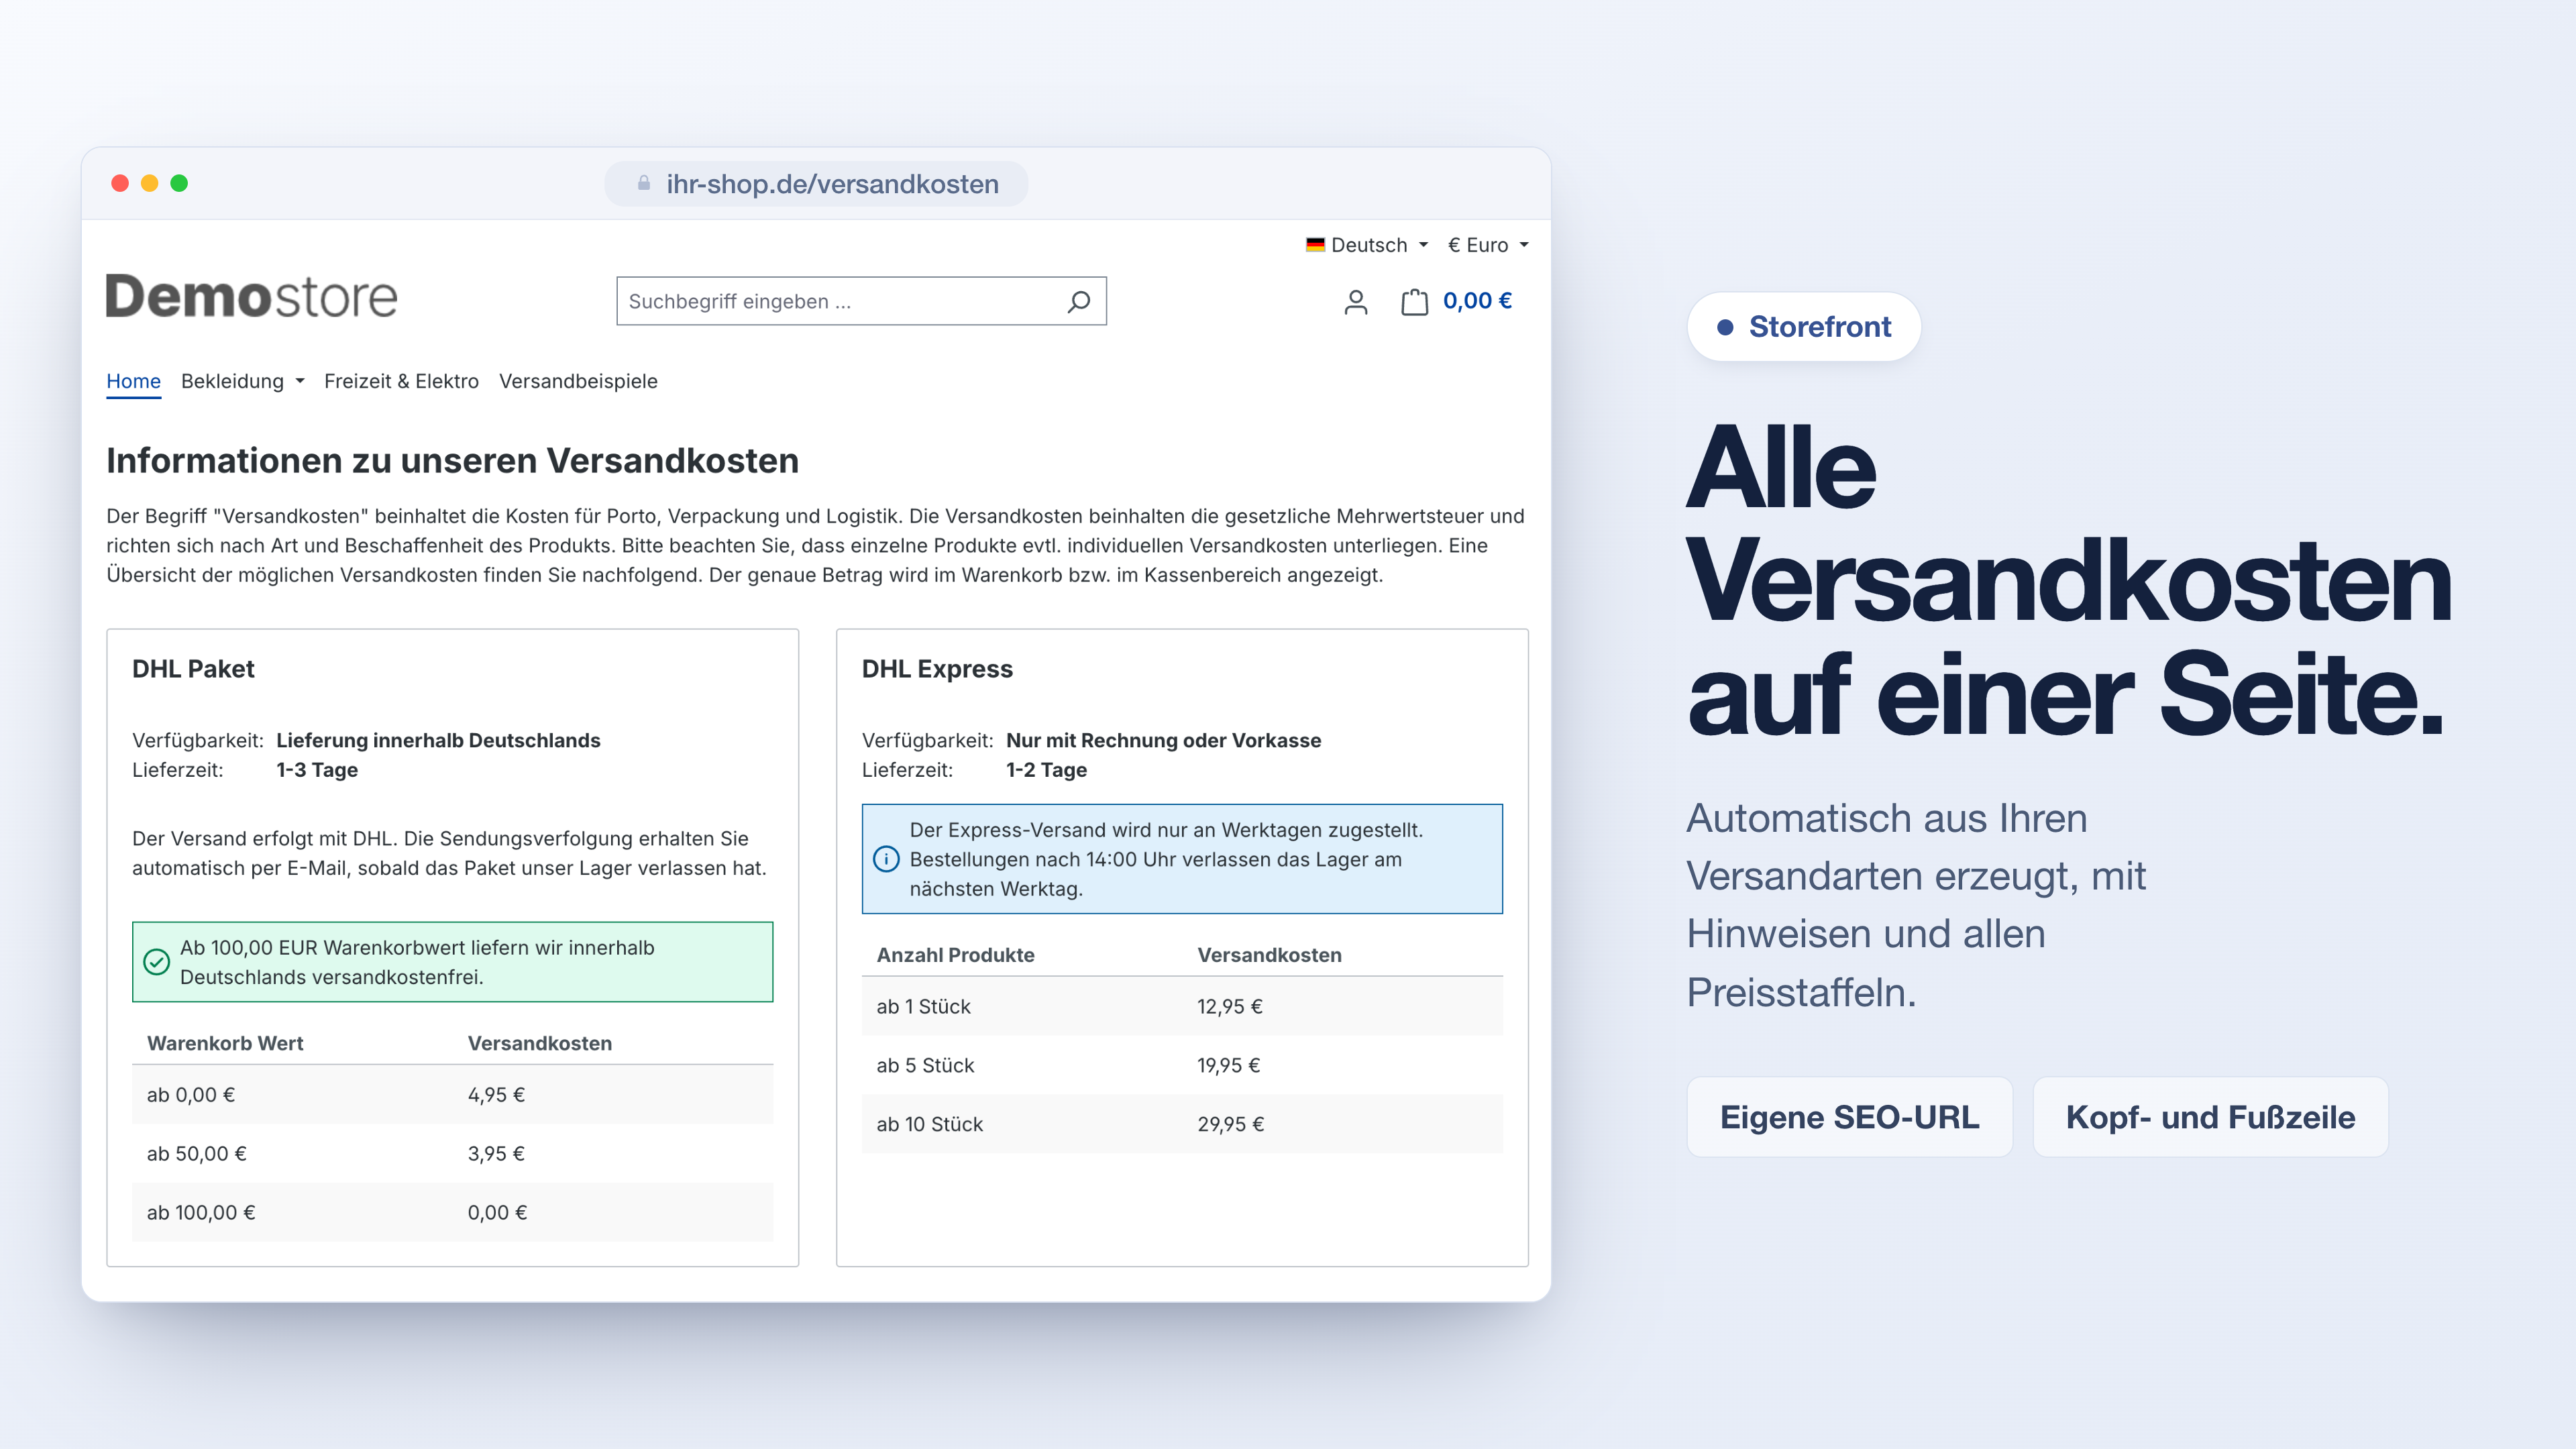2576x1449 pixels.
Task: Expand the Bekleidung menu
Action: click(x=242, y=381)
